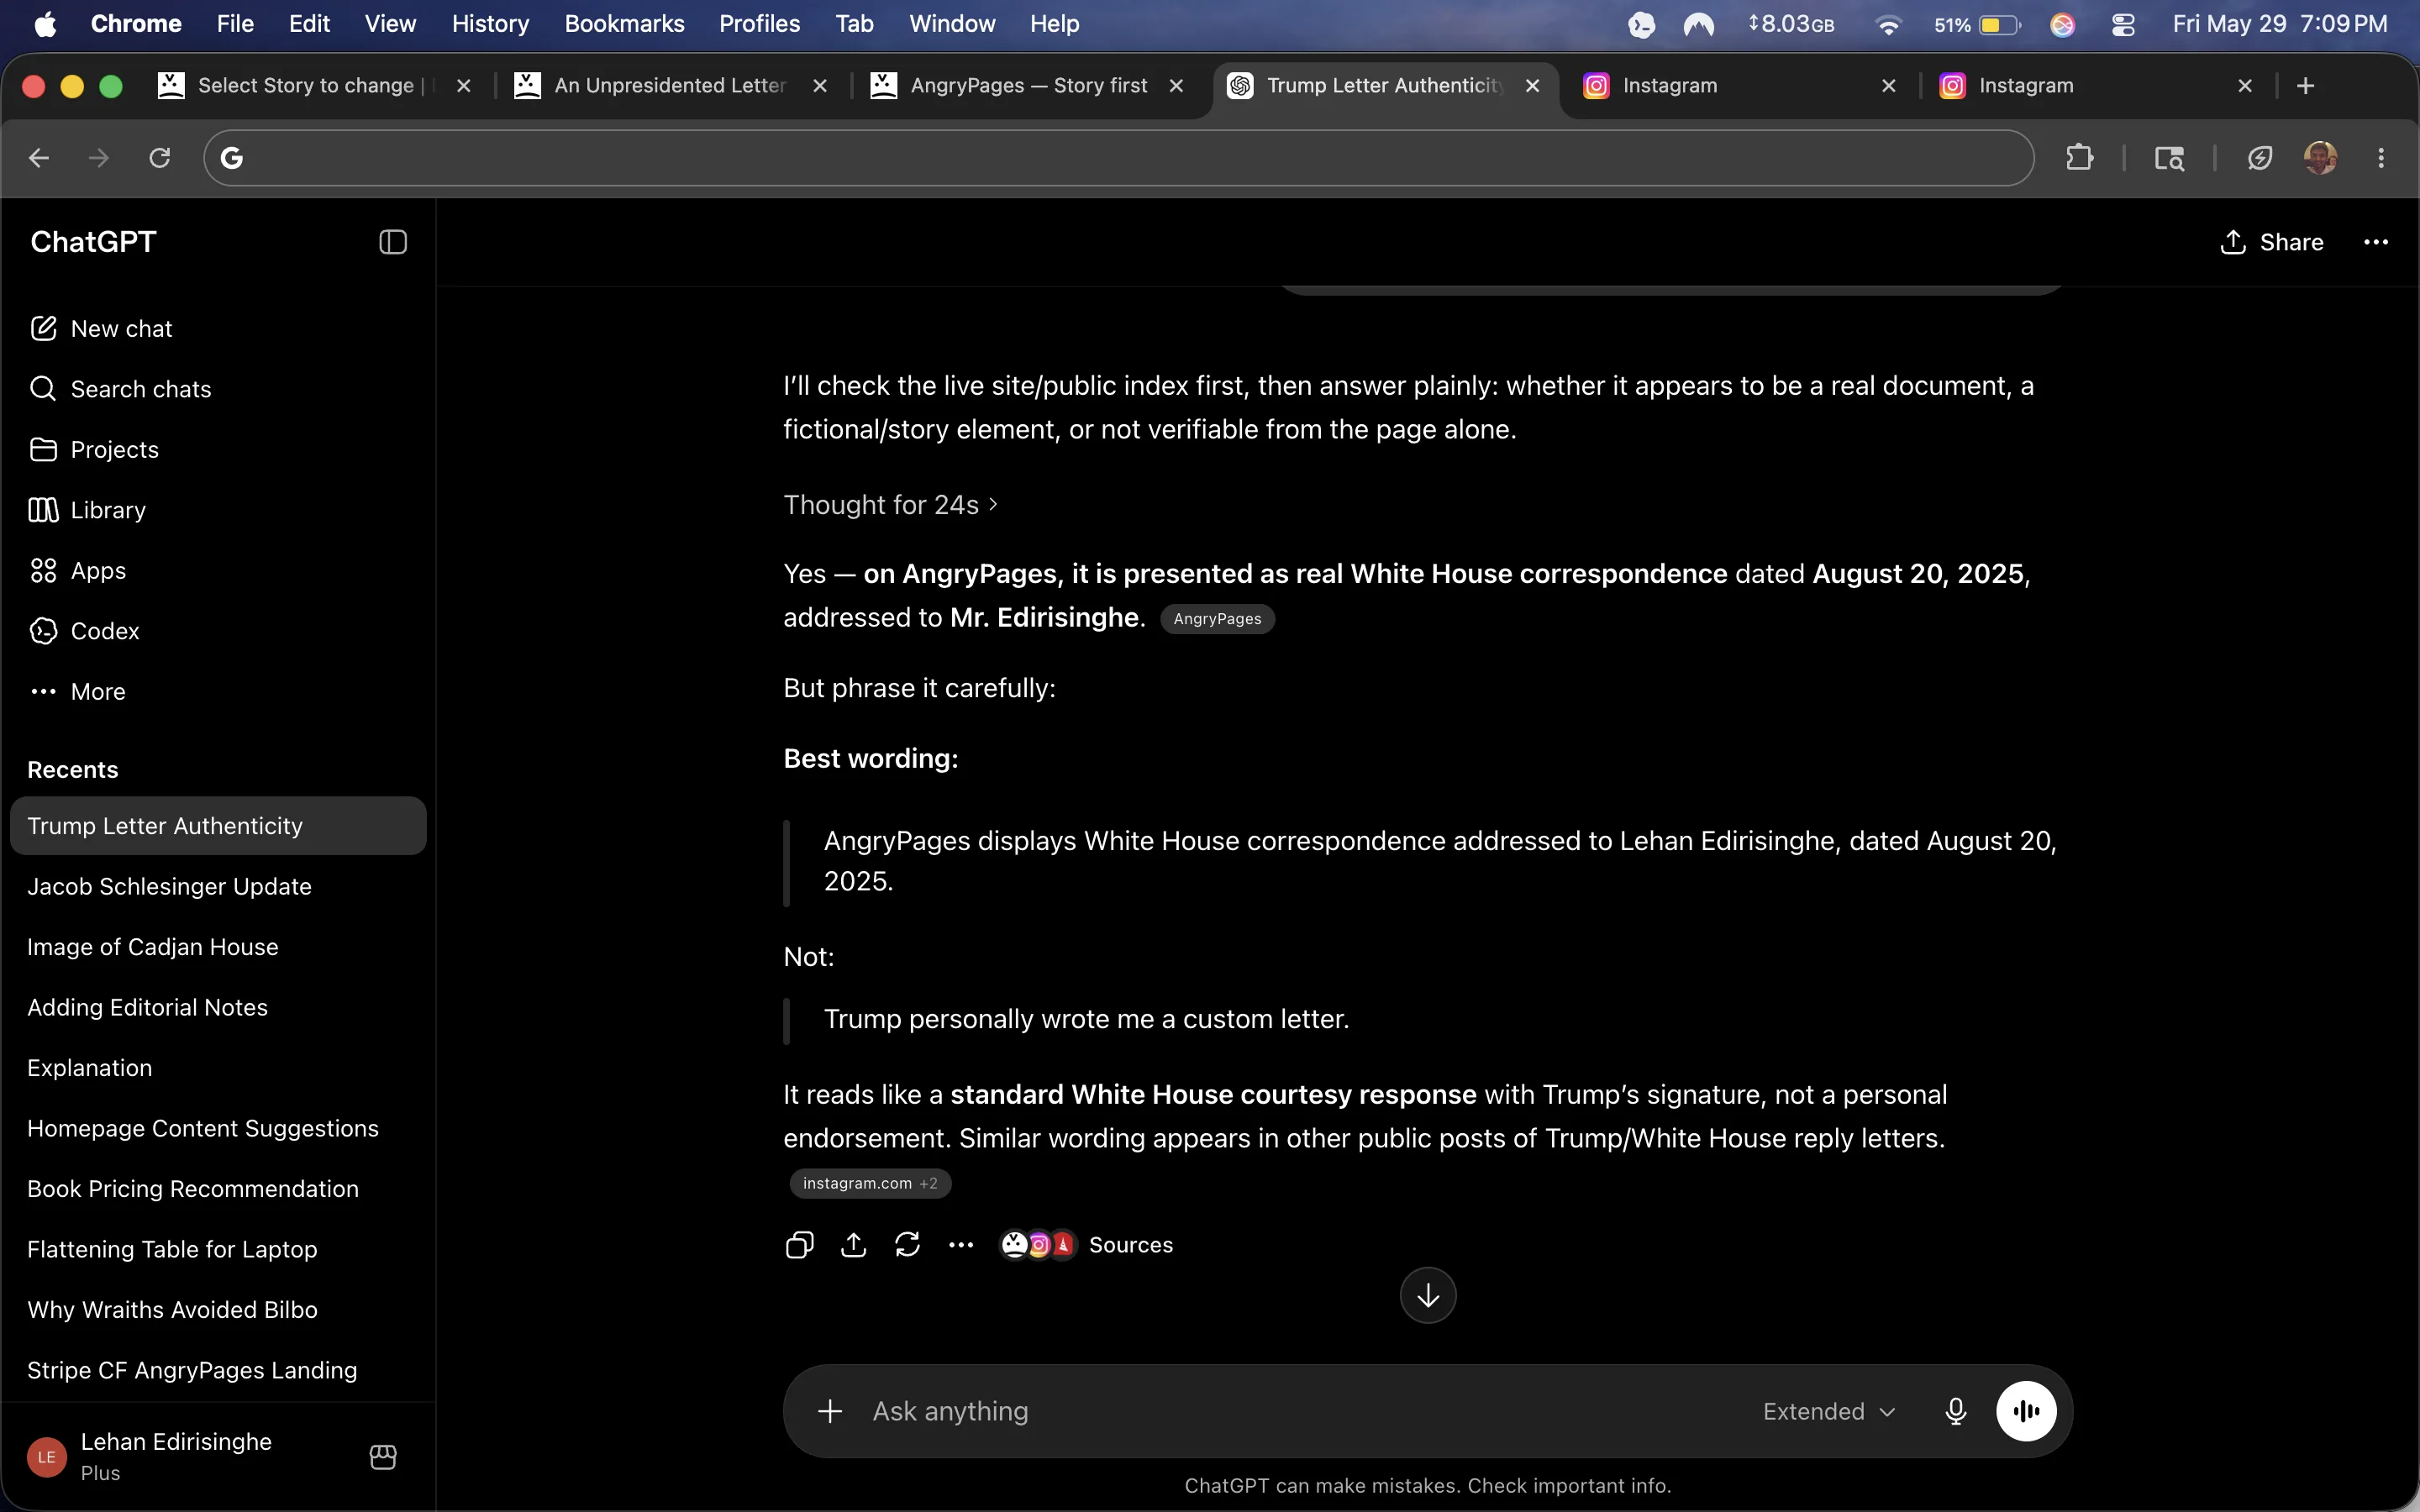Click the plus attach button in composer

(830, 1411)
